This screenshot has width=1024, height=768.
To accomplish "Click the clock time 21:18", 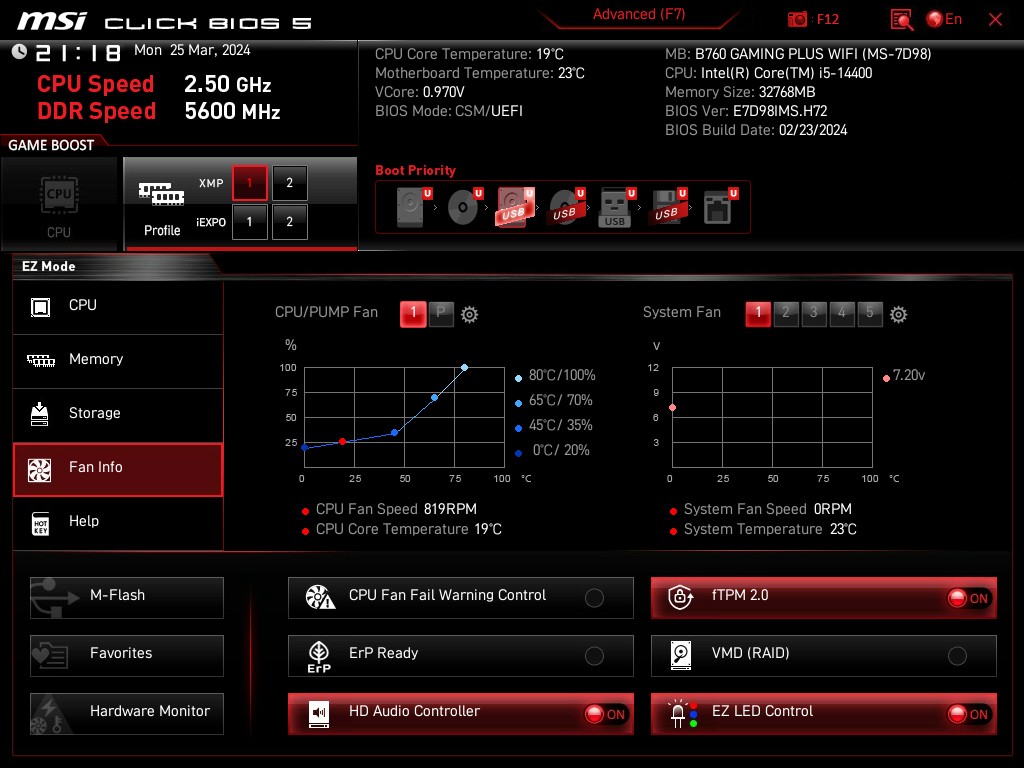I will tap(77, 52).
